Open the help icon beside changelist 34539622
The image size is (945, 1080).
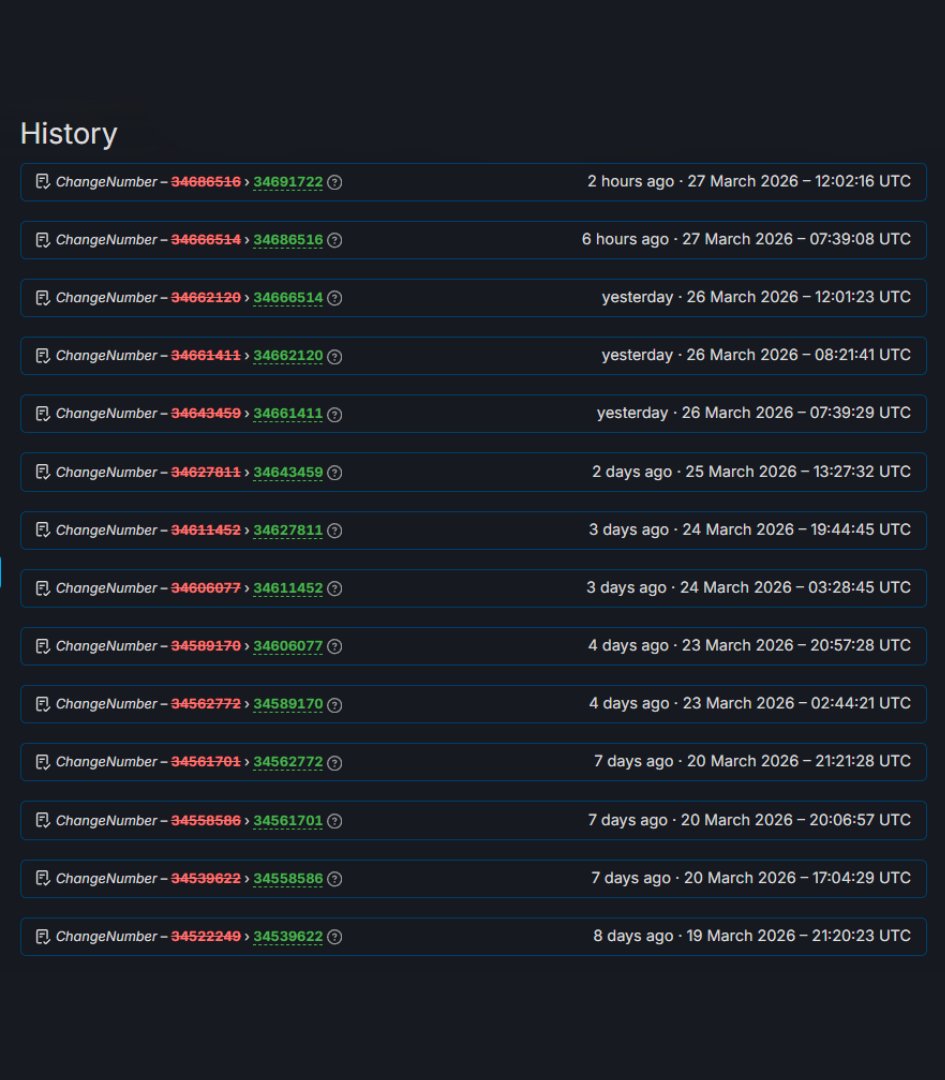tap(335, 937)
